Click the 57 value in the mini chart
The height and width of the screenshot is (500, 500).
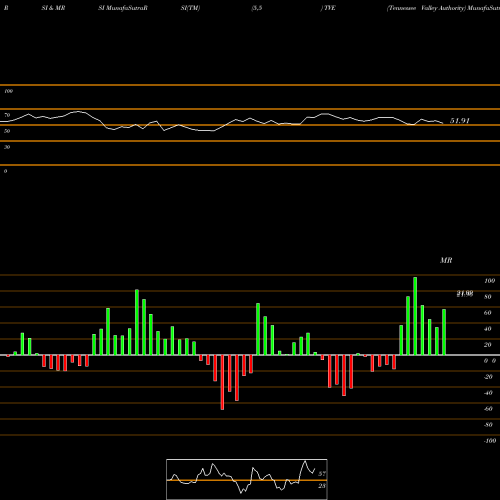[x=322, y=474]
